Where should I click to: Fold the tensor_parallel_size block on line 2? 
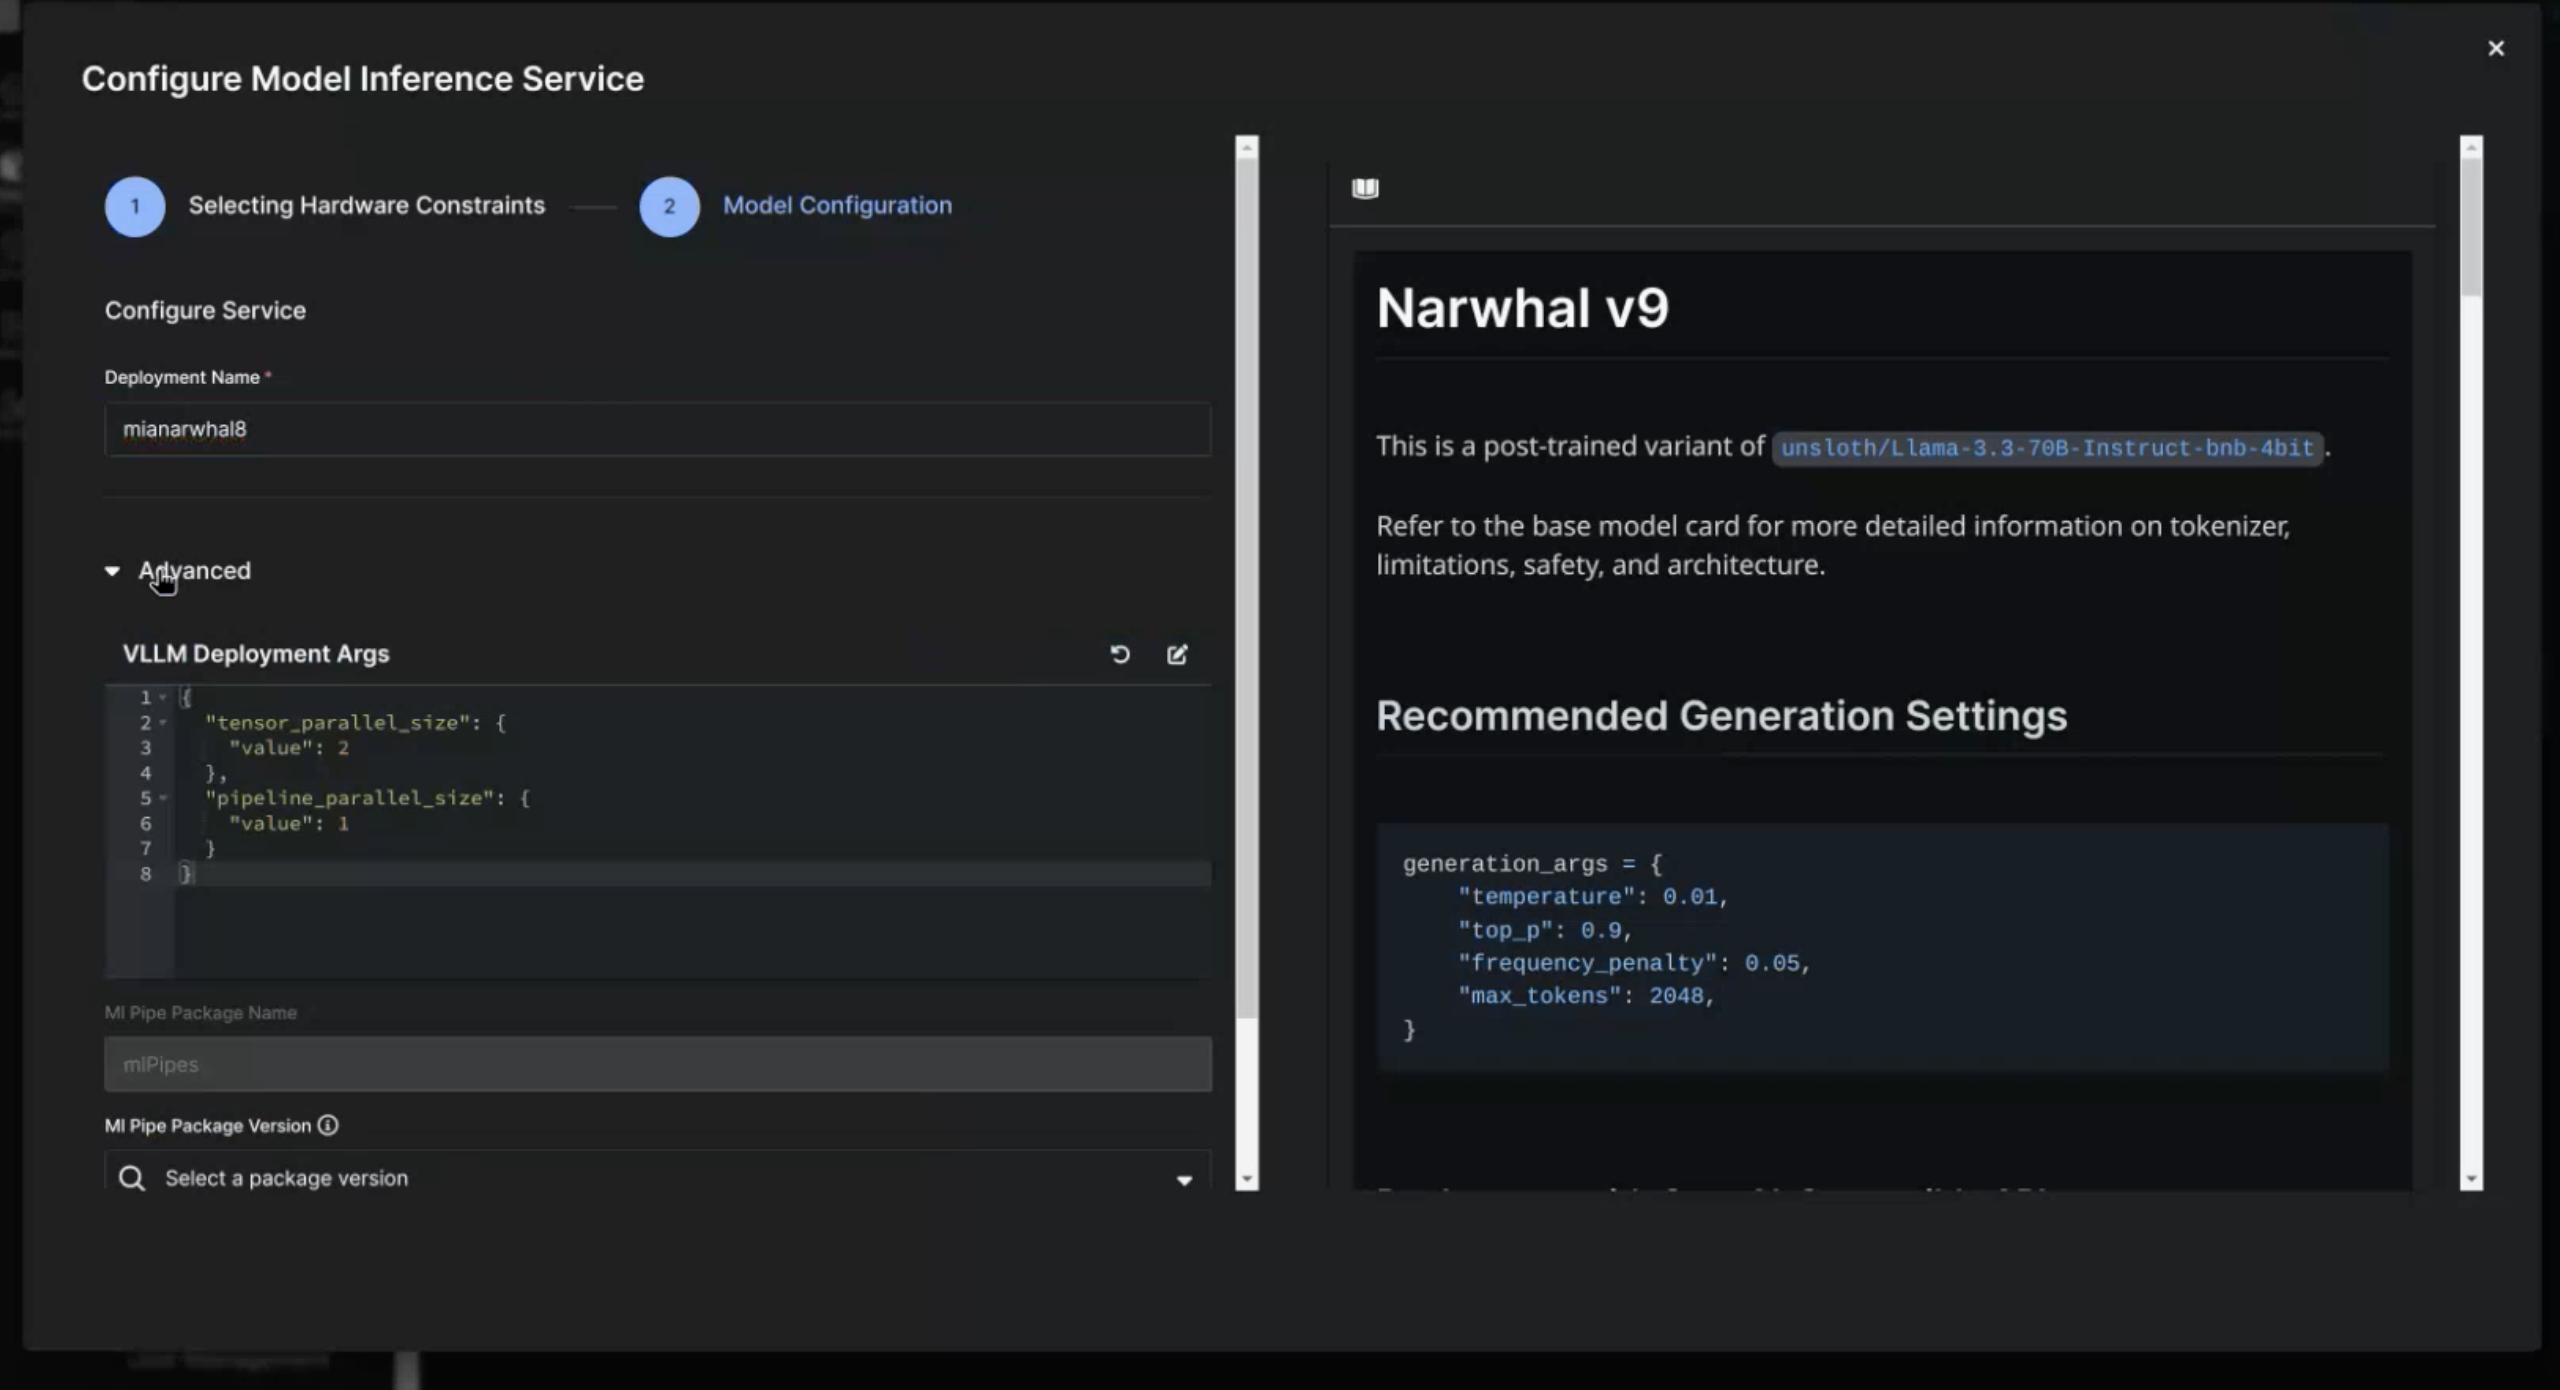click(163, 723)
